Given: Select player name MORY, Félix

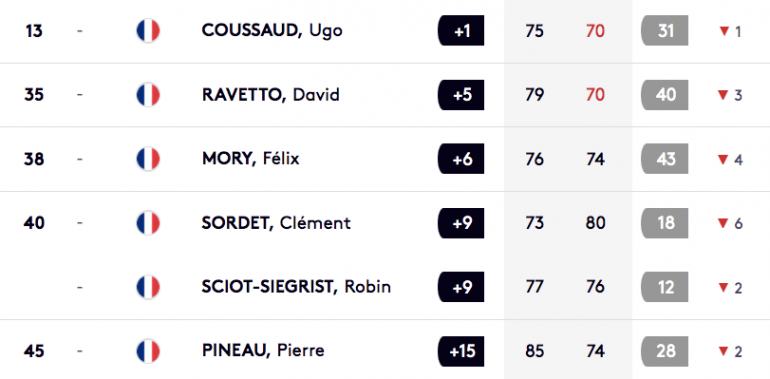Looking at the screenshot, I should click(x=250, y=159).
